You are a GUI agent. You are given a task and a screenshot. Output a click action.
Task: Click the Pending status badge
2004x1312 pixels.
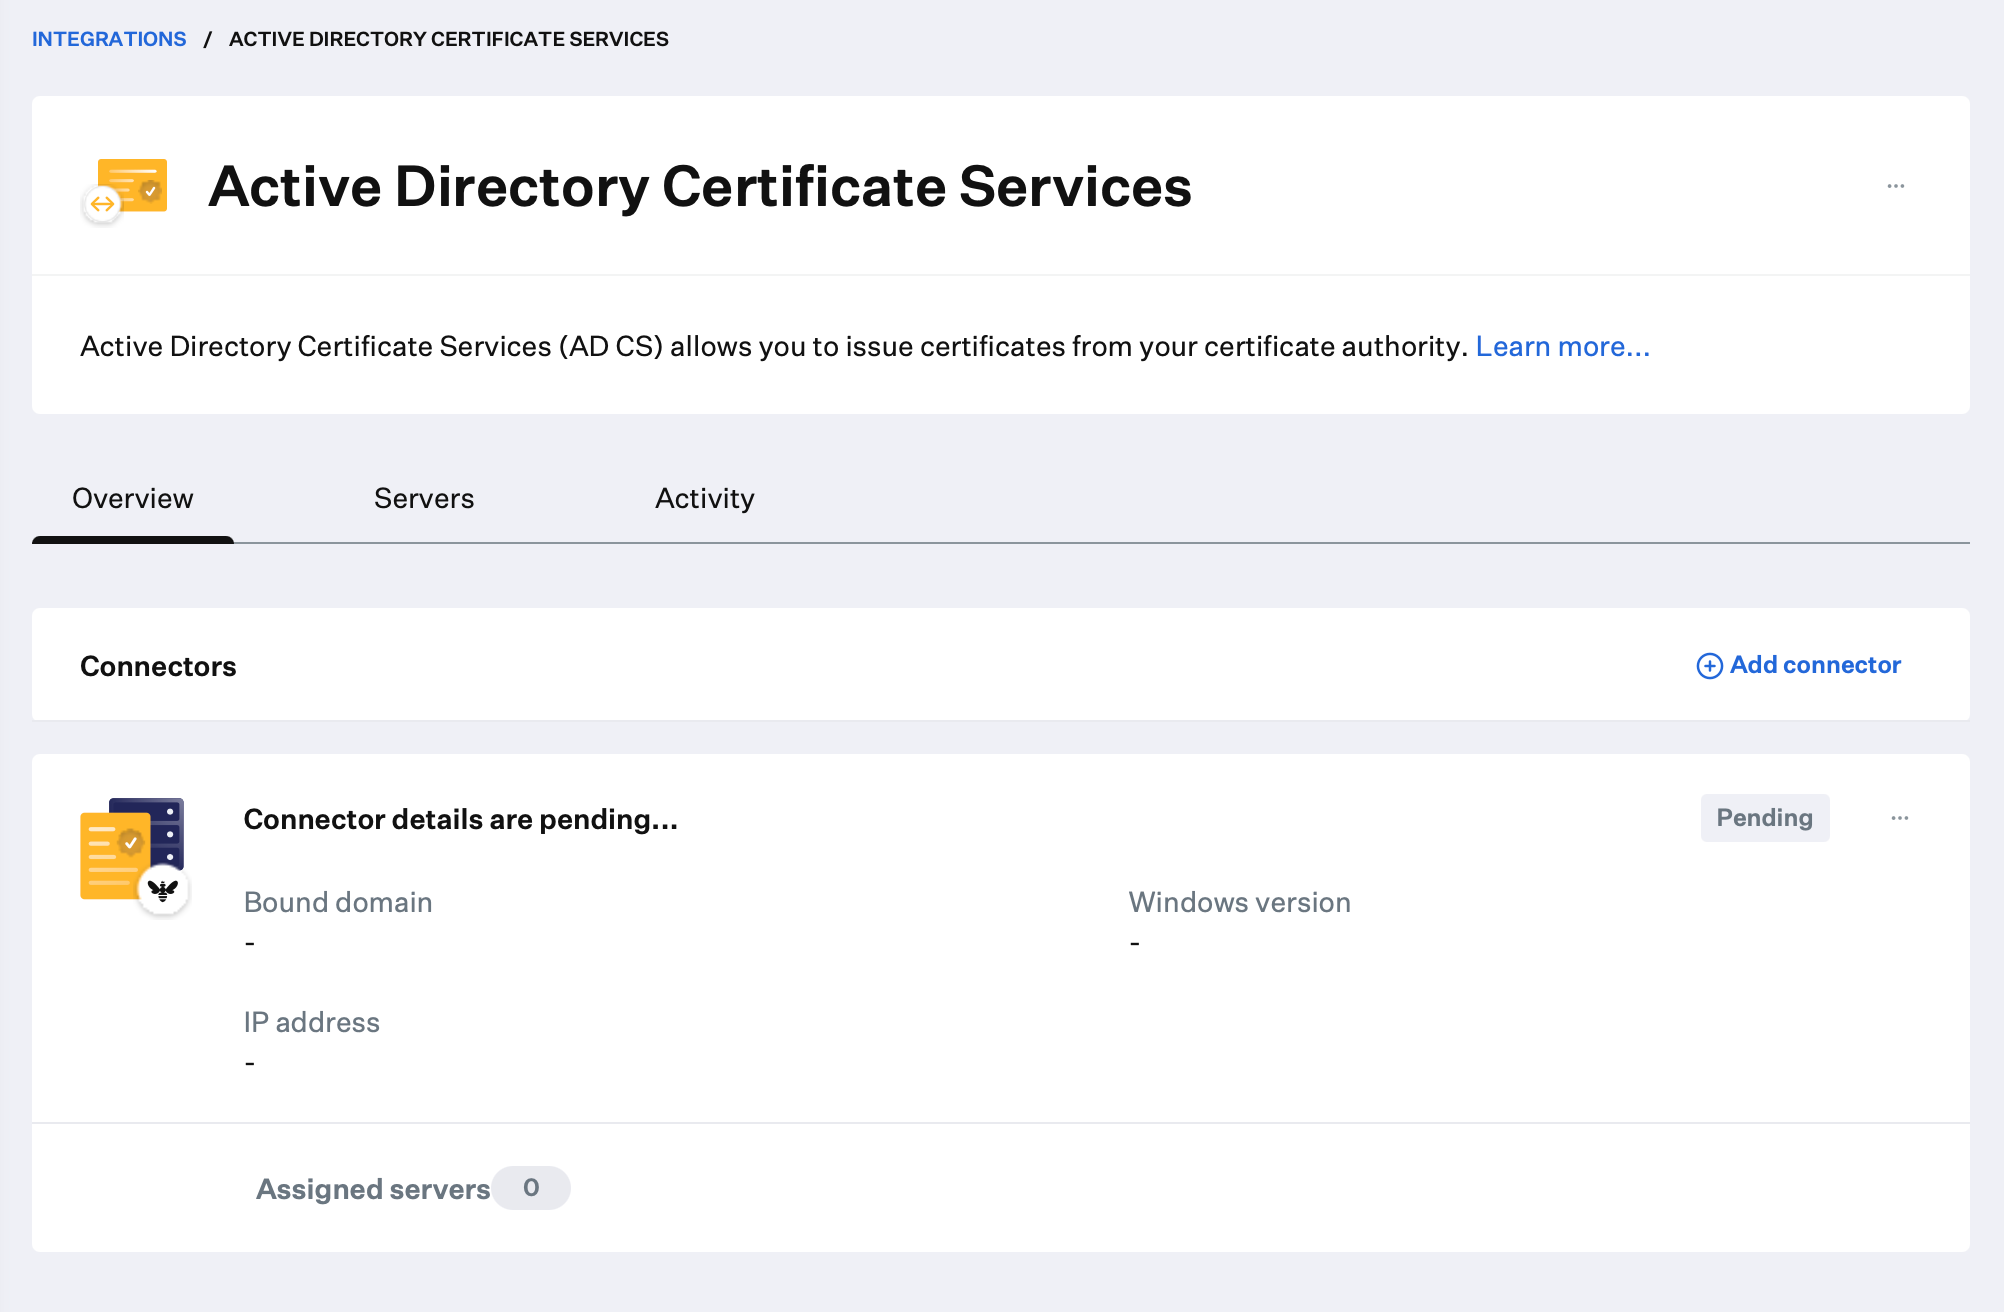click(x=1765, y=818)
